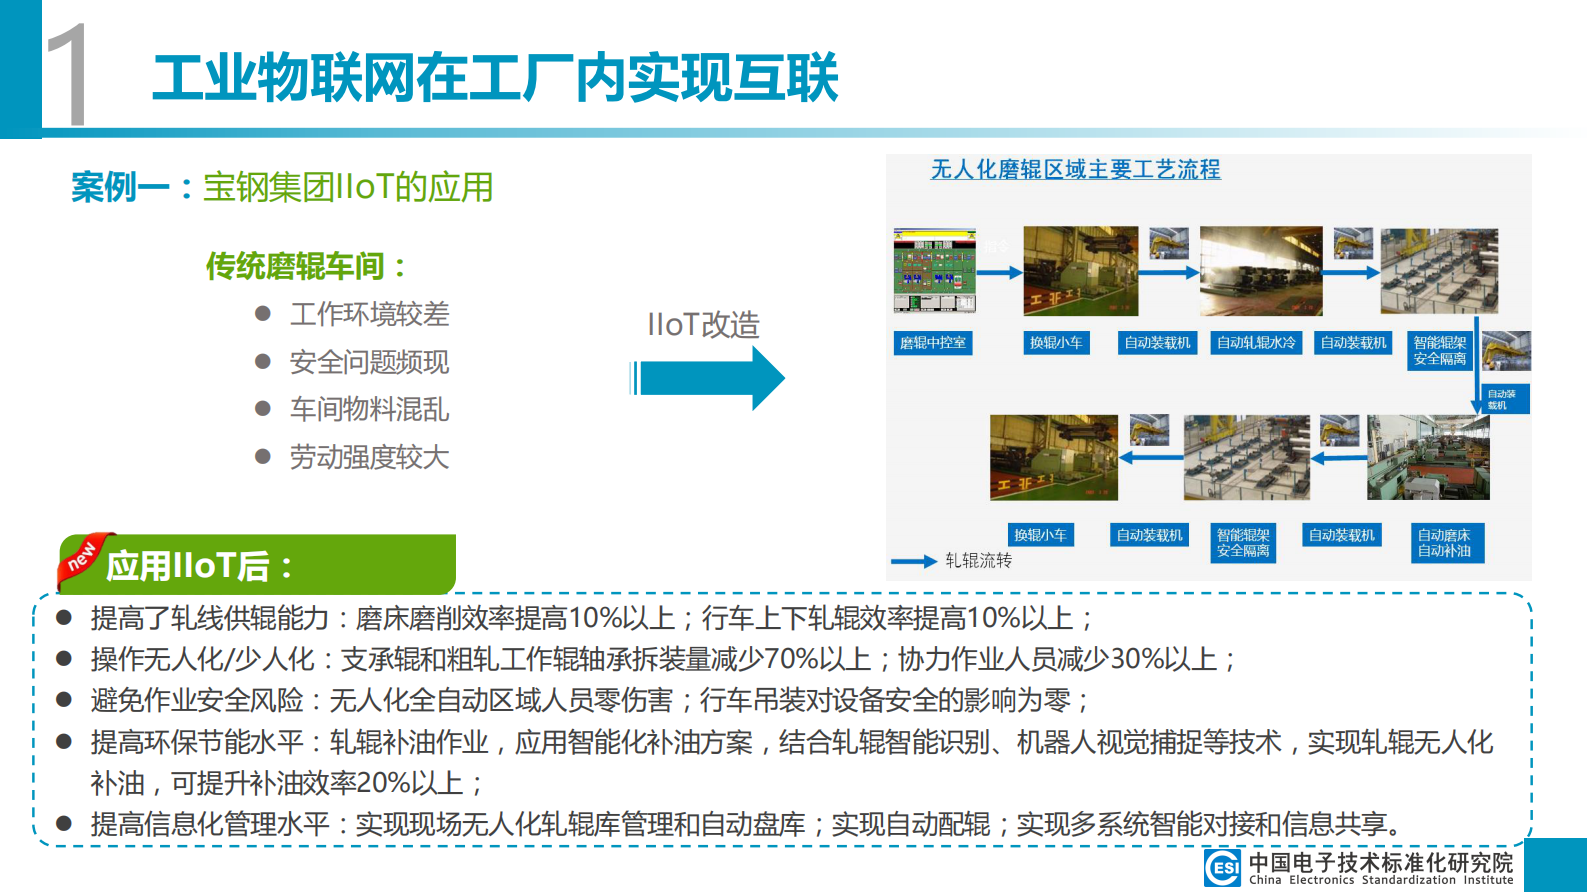Select the 自动轧辊水冷 steam photo
Screen dimensions: 1587x892
(1261, 271)
